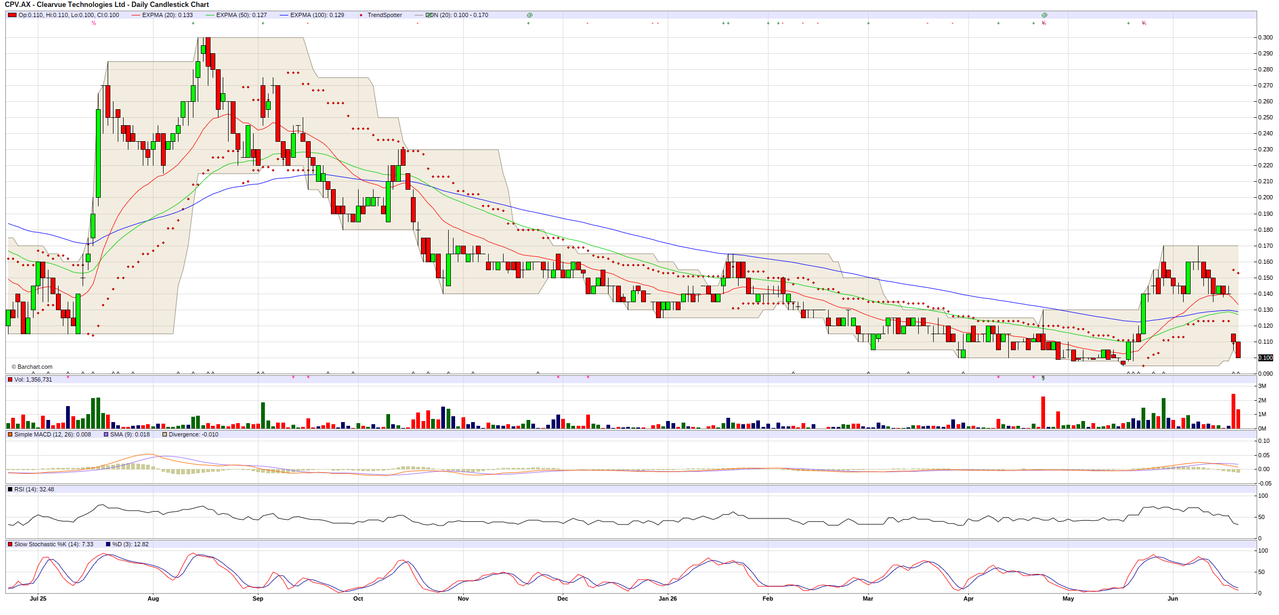Image resolution: width=1279 pixels, height=615 pixels.
Task: Click the -0.05 MACD axis label
Action: tap(1265, 482)
